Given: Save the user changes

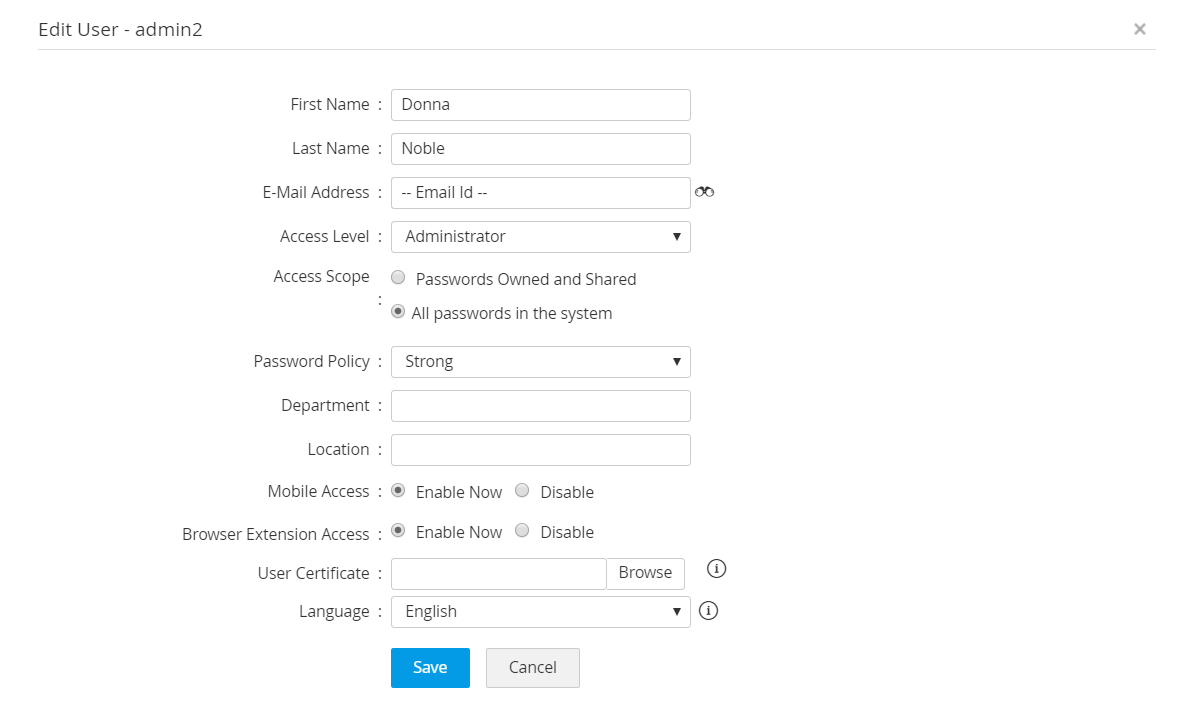Looking at the screenshot, I should click(430, 668).
